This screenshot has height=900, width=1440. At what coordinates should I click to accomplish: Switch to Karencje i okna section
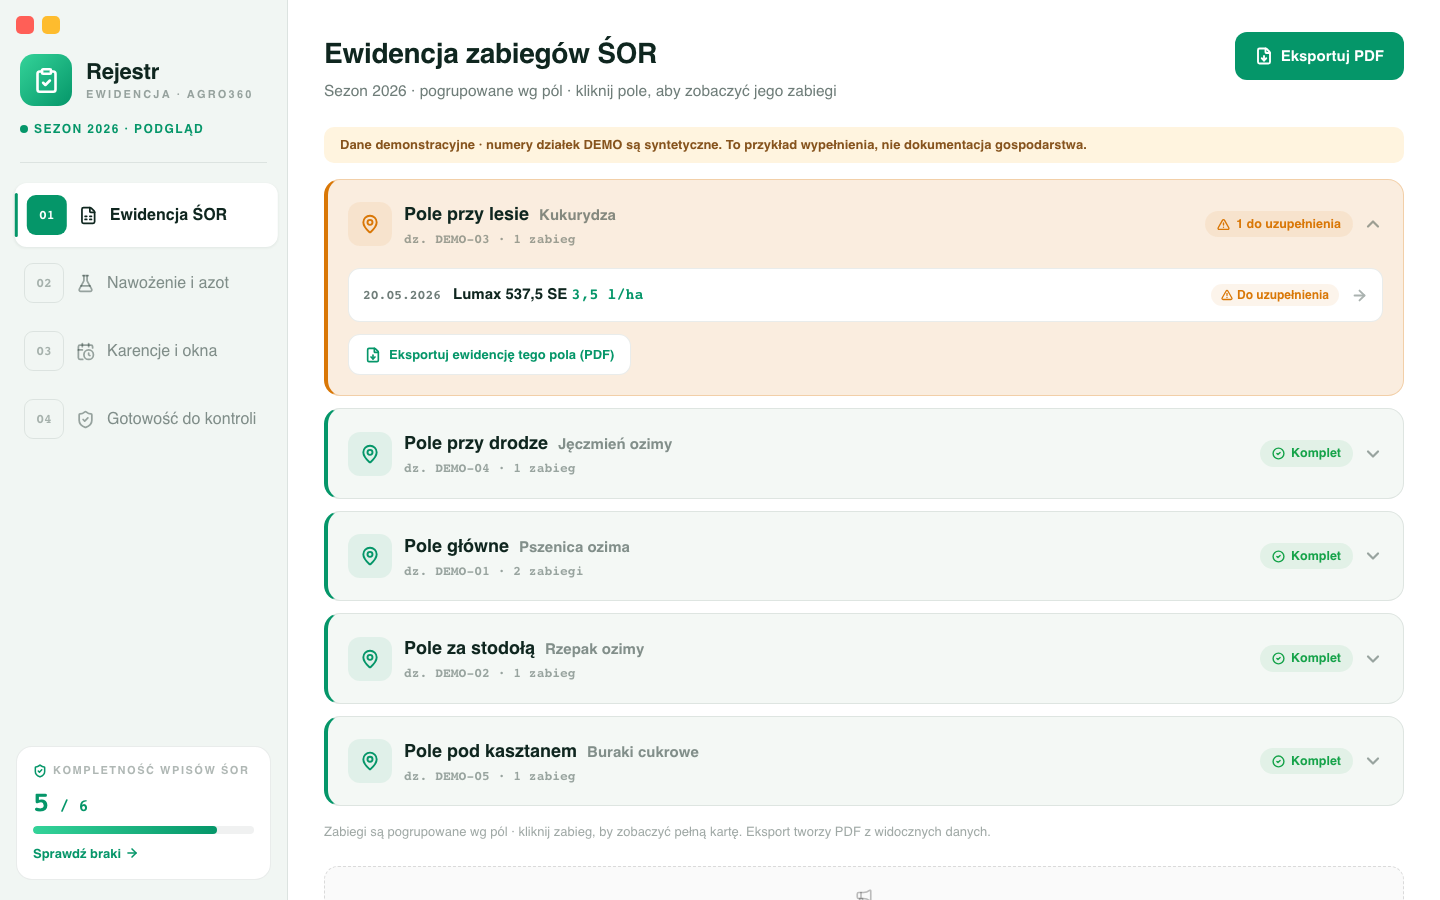point(146,351)
